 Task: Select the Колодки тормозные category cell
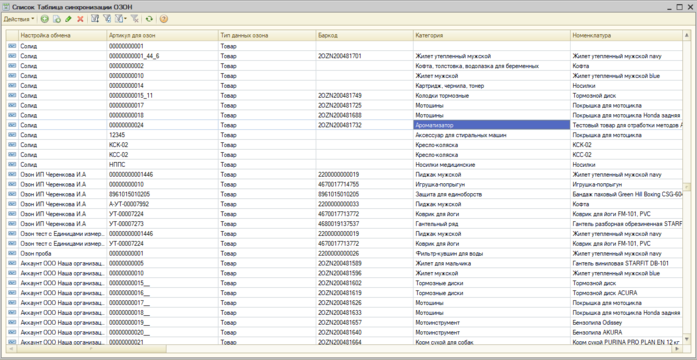coord(492,95)
